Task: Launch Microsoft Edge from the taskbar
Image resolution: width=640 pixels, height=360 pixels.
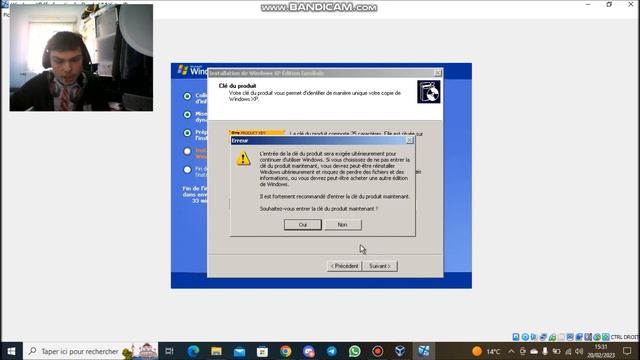Action: (193, 351)
